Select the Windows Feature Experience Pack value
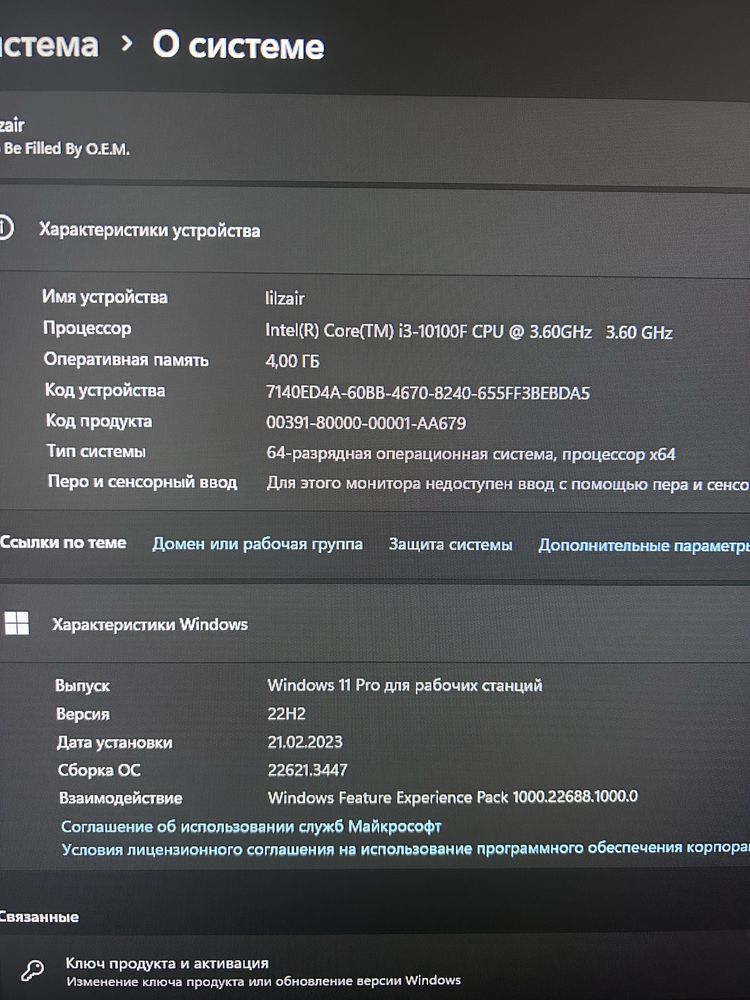 pyautogui.click(x=453, y=797)
